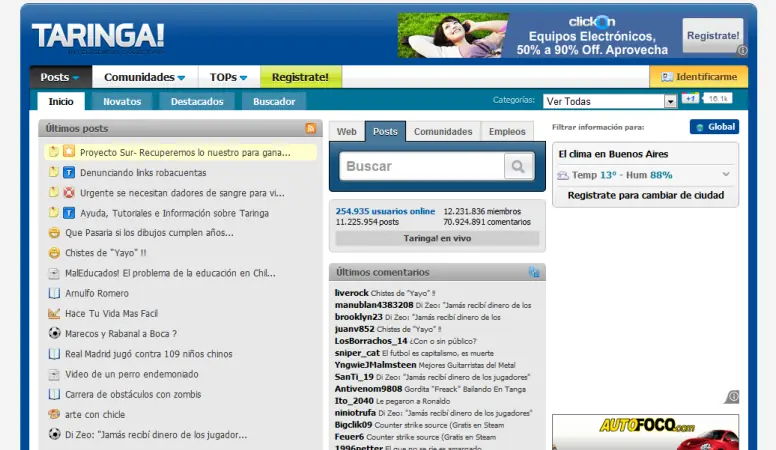Click the 16.1k +1 count bubble

(717, 99)
